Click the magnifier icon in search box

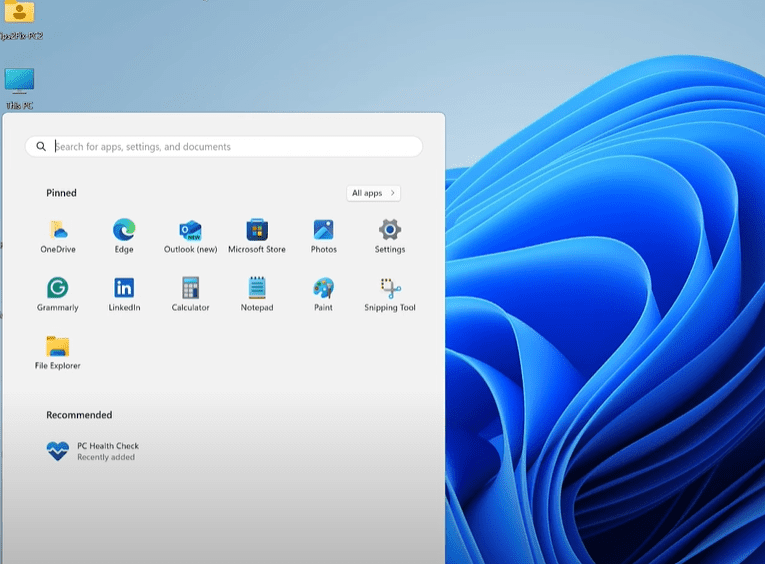(x=41, y=146)
